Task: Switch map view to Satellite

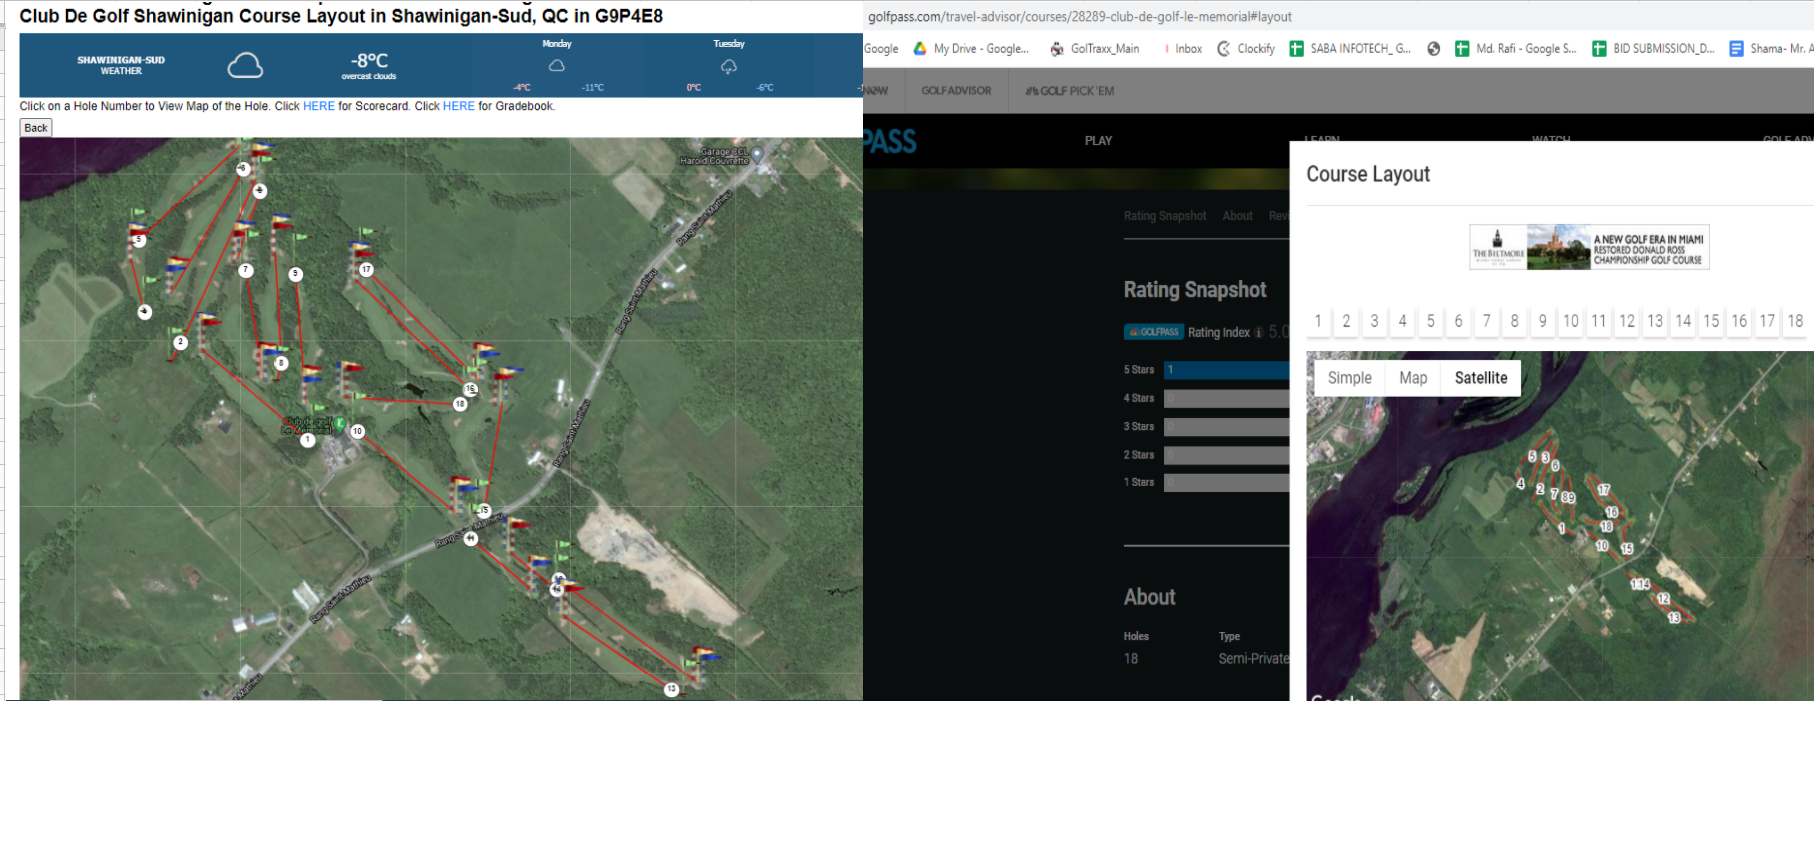Action: point(1481,378)
